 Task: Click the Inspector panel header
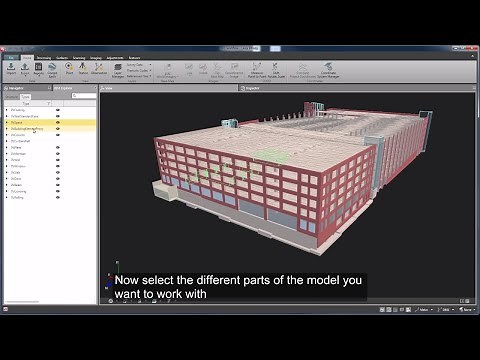coord(357,88)
